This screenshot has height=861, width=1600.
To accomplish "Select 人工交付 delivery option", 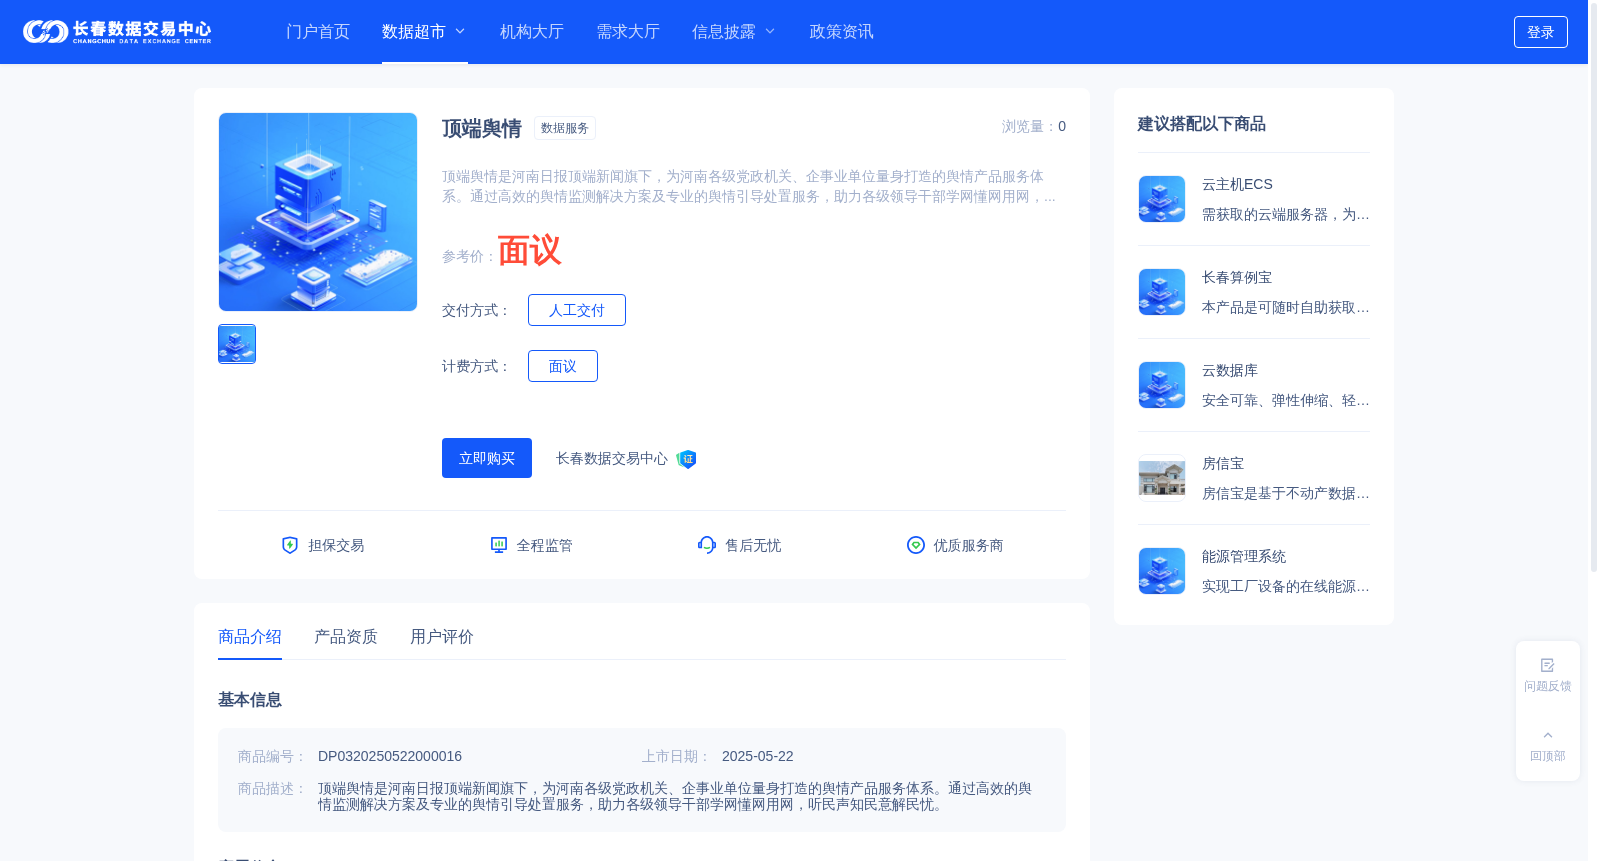I will point(577,310).
